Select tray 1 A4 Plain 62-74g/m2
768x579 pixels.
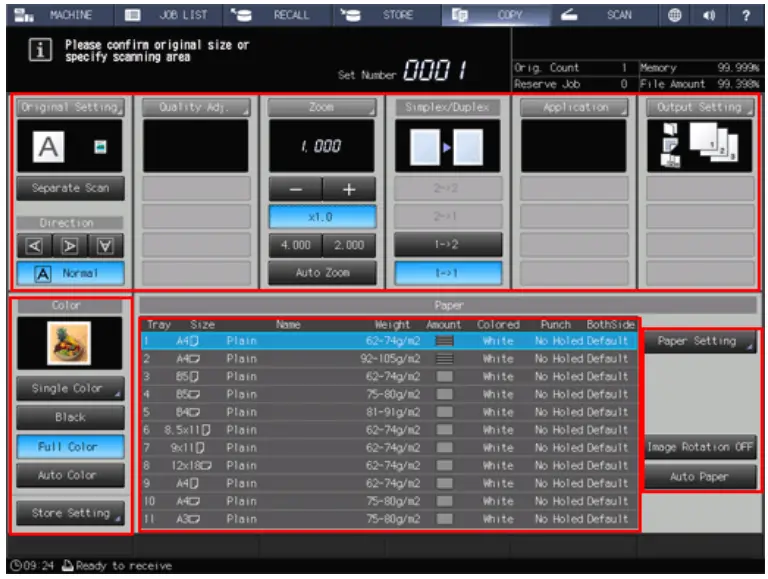coord(389,341)
